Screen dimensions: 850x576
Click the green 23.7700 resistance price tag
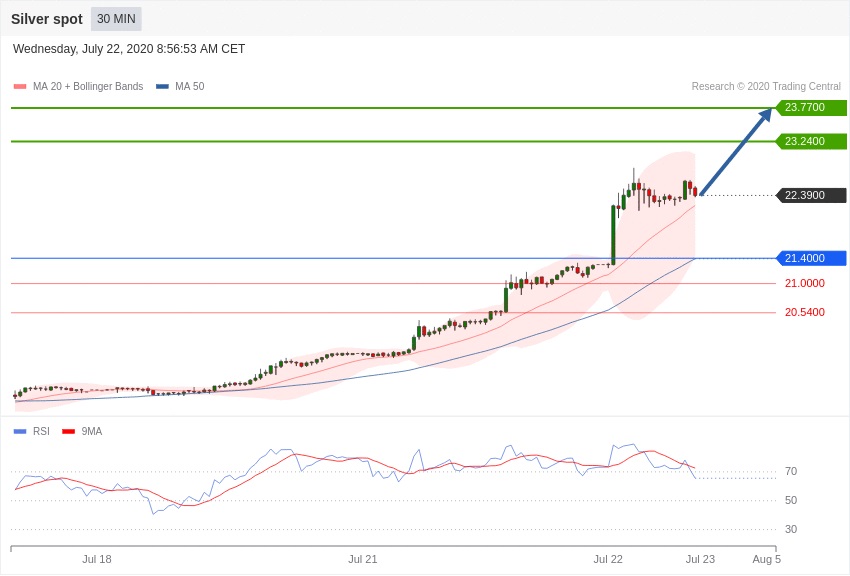click(810, 108)
